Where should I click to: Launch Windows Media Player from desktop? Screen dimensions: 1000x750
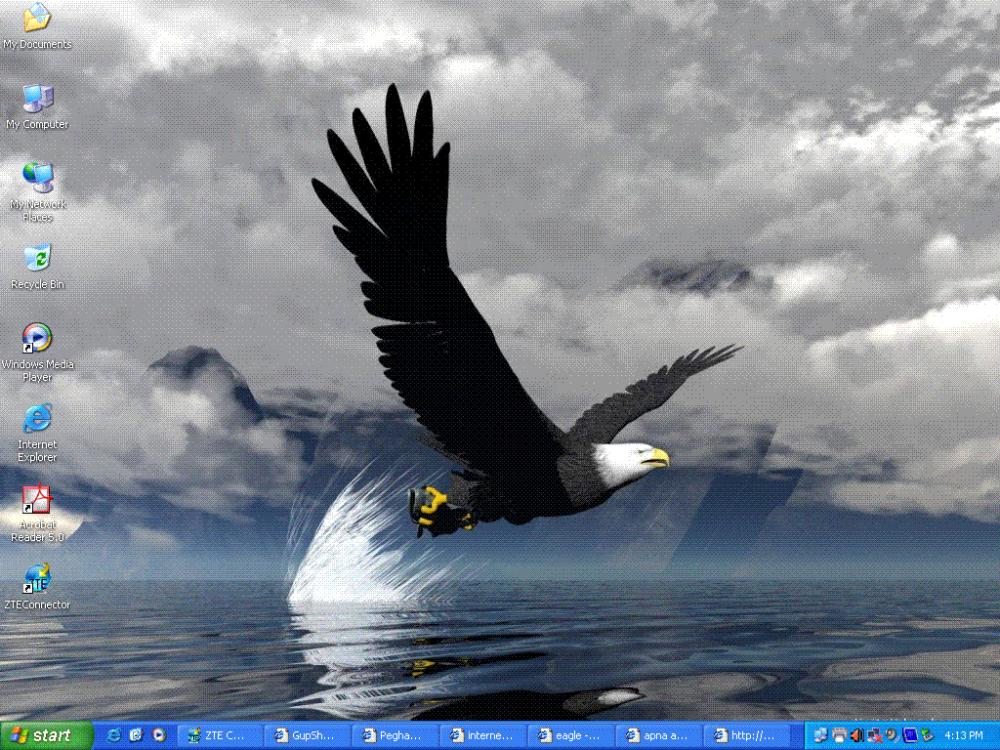[37, 338]
